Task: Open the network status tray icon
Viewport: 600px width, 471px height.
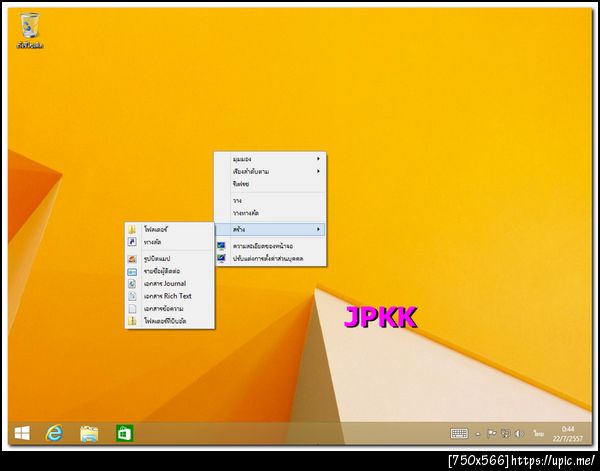Action: 505,434
